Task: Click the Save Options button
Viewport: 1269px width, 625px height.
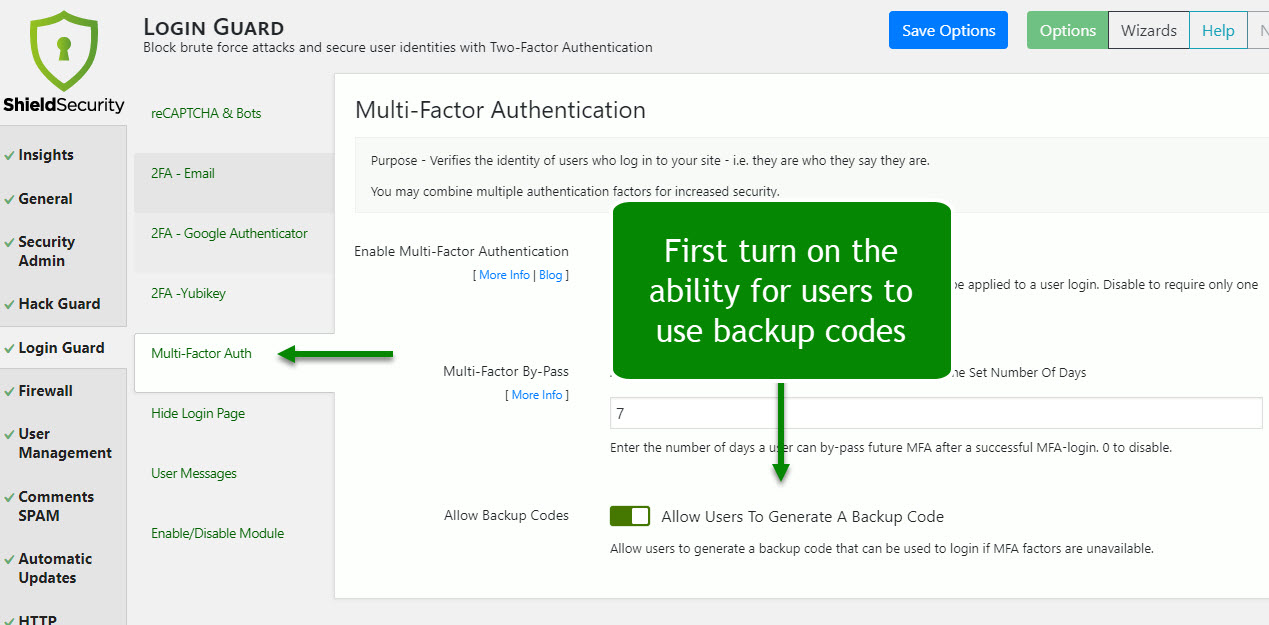Action: point(947,30)
